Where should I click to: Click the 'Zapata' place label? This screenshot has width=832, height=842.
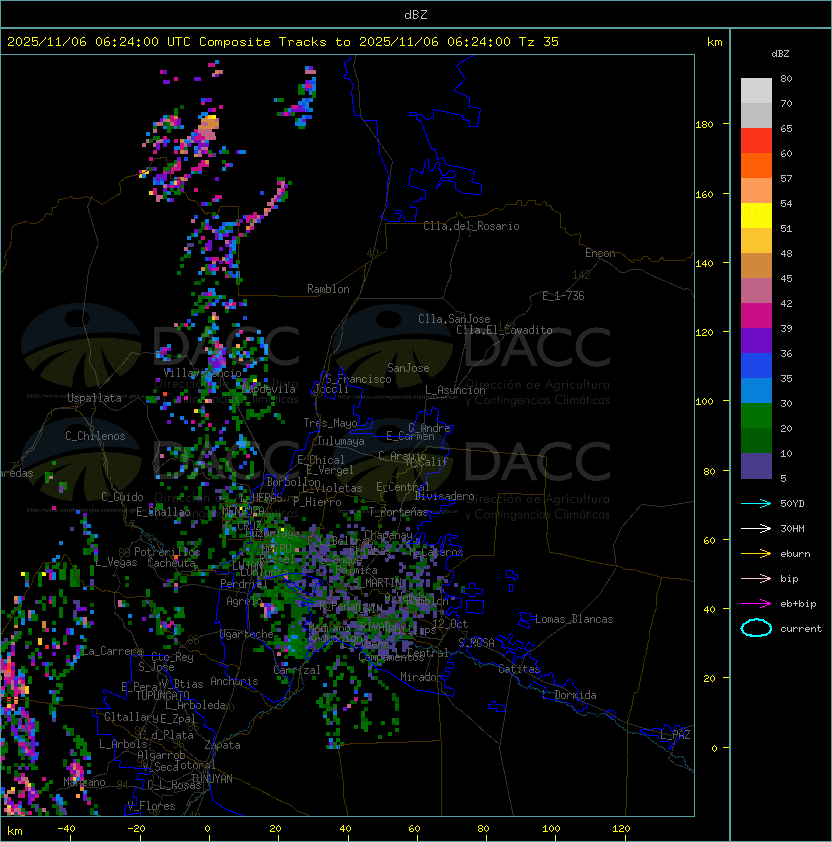click(x=222, y=745)
